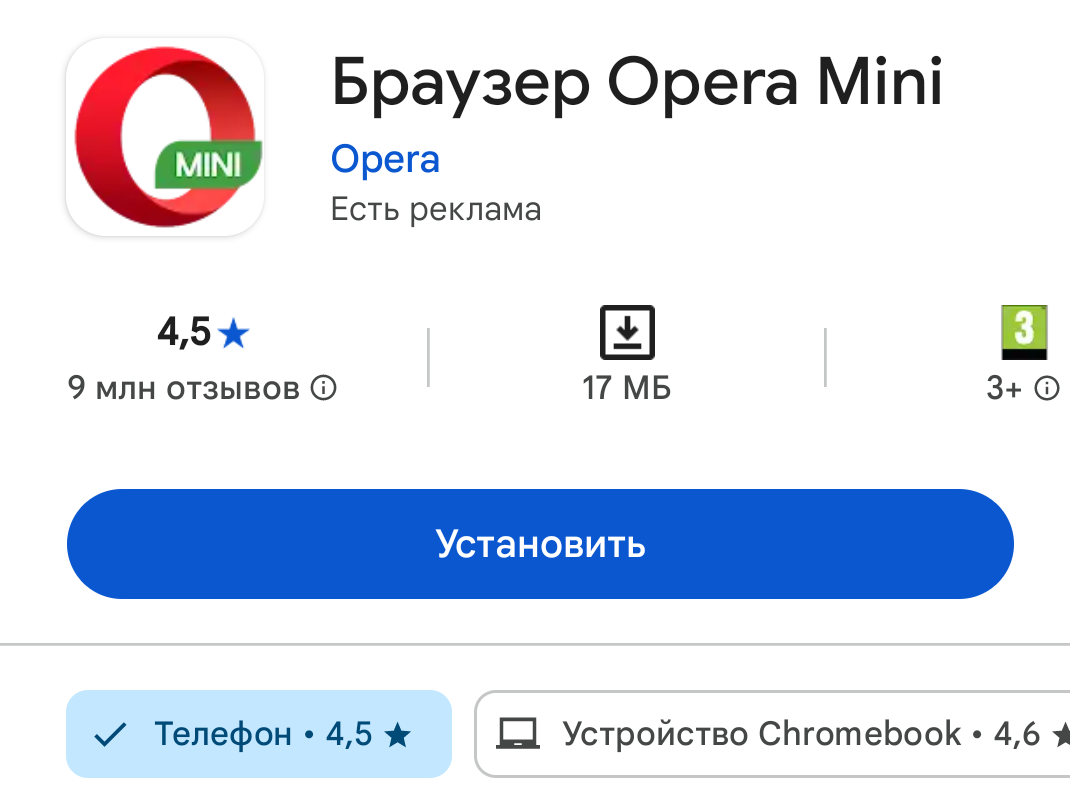Image resolution: width=1070 pixels, height=807 pixels.
Task: Open info icon next to 3+ label
Action: (x=1046, y=388)
